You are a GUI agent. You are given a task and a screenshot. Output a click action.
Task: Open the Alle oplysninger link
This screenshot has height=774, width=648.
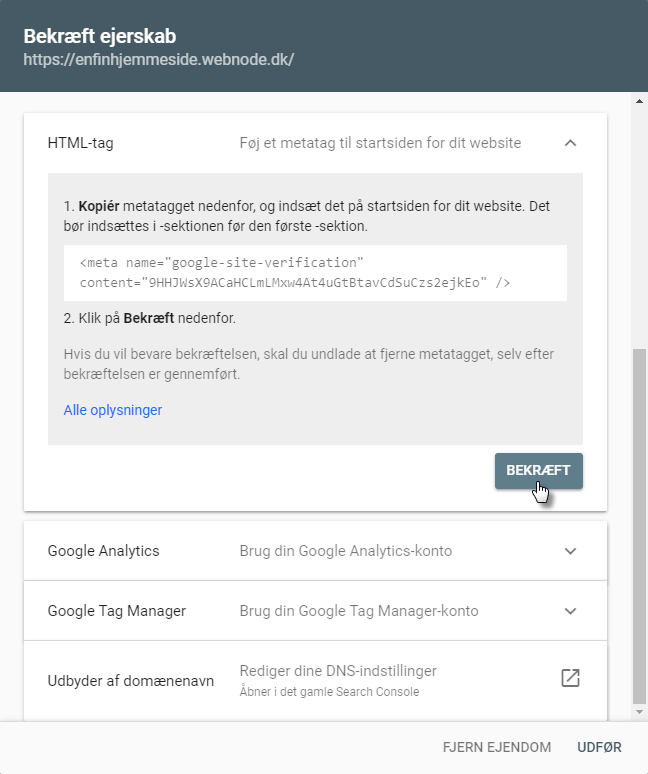113,410
